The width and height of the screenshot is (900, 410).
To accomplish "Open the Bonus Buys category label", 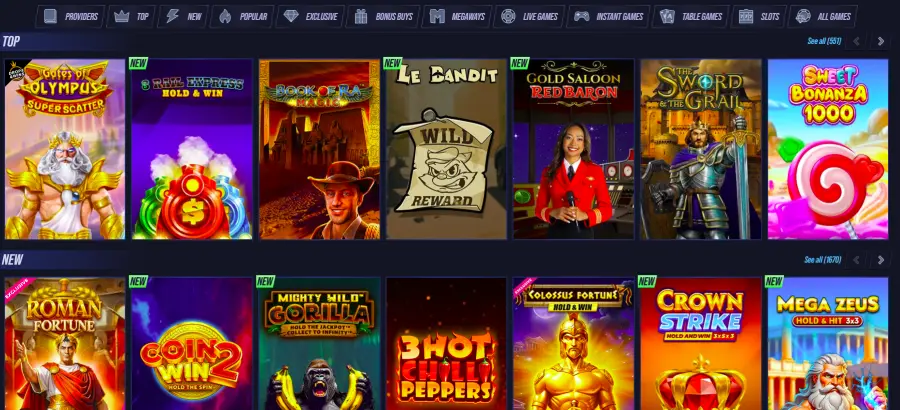I will click(394, 17).
